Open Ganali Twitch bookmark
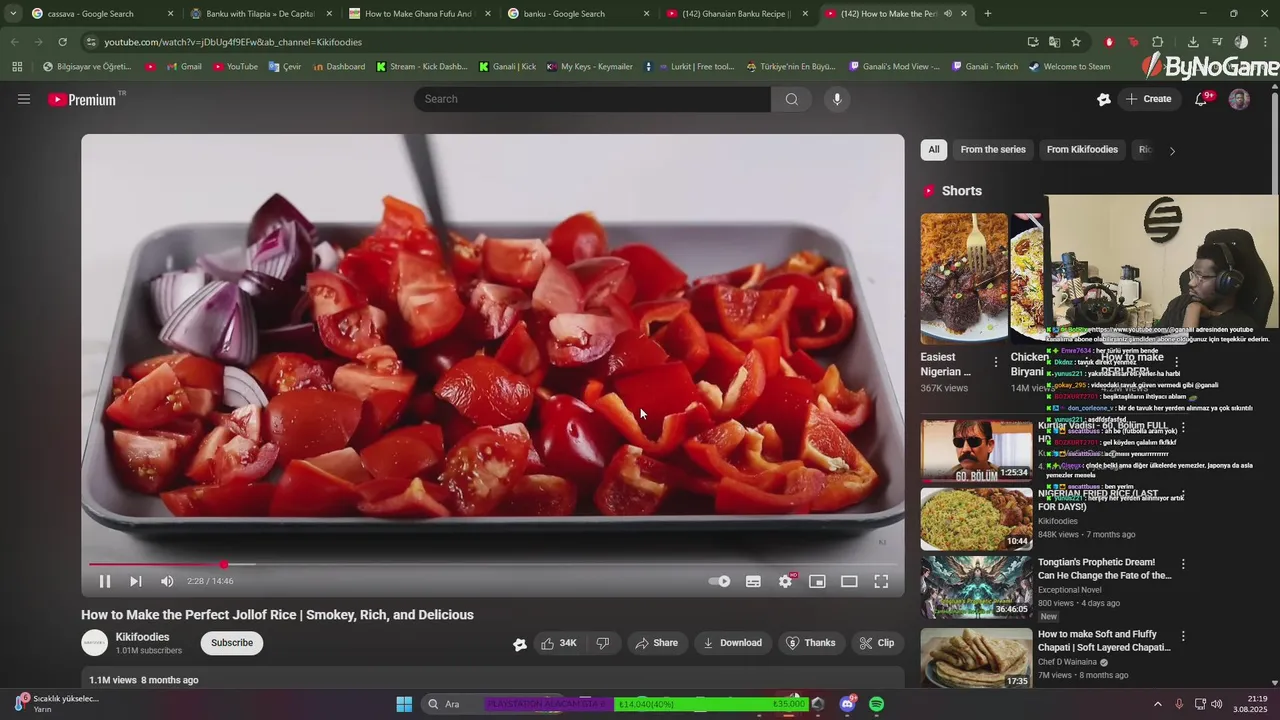The width and height of the screenshot is (1280, 720). [985, 67]
